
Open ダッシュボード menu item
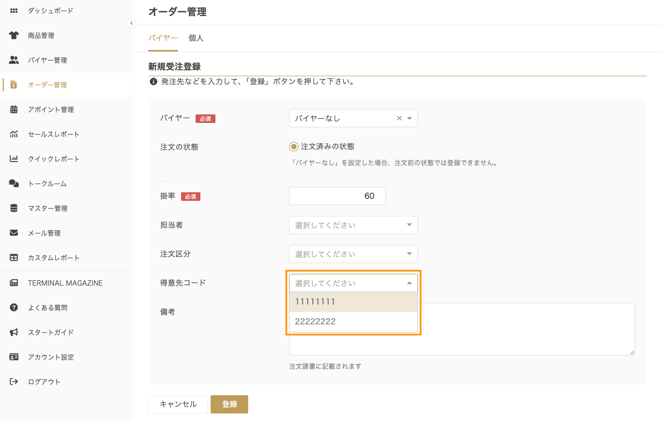click(50, 11)
